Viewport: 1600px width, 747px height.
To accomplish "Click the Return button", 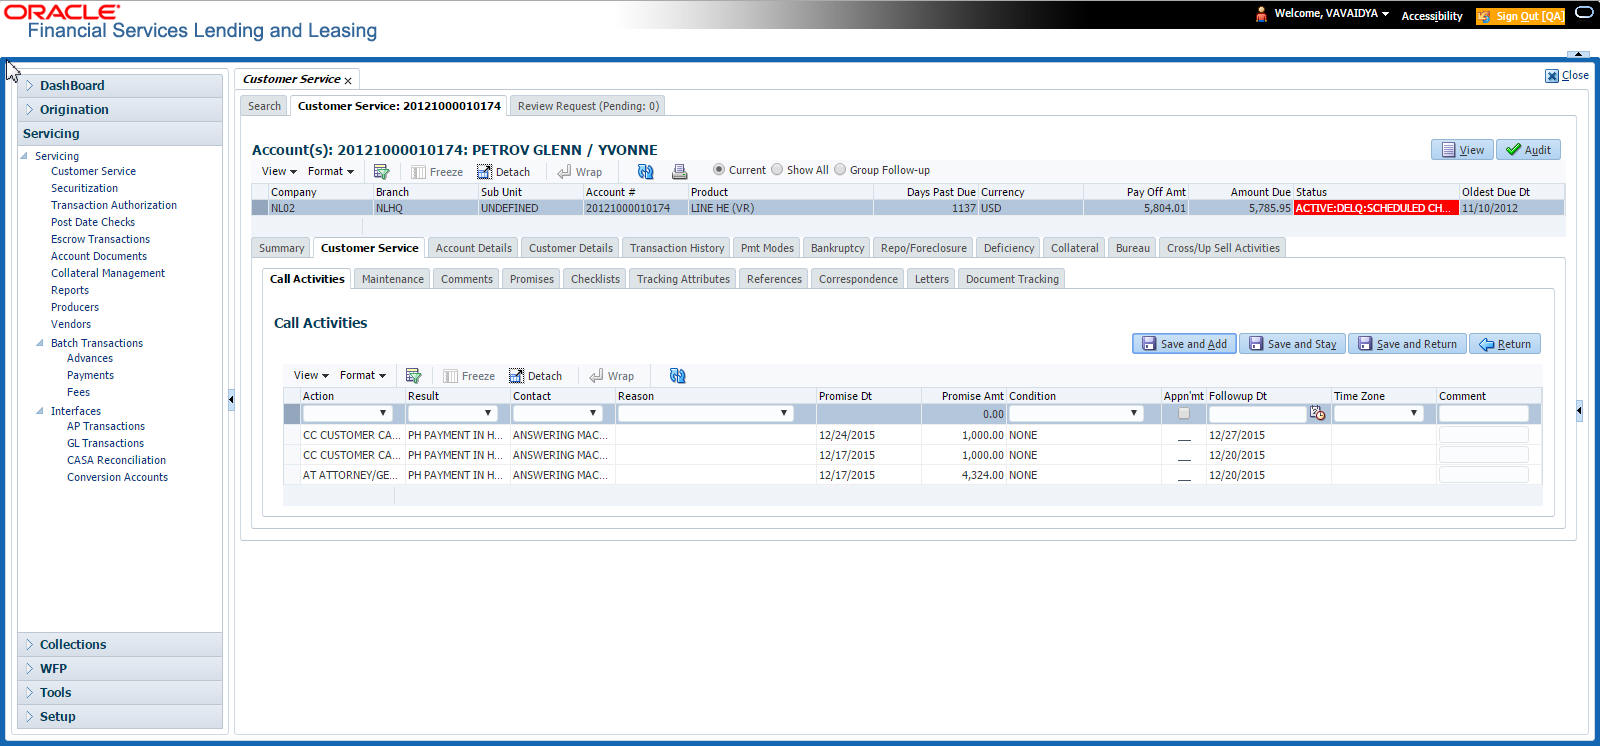I will point(1505,344).
